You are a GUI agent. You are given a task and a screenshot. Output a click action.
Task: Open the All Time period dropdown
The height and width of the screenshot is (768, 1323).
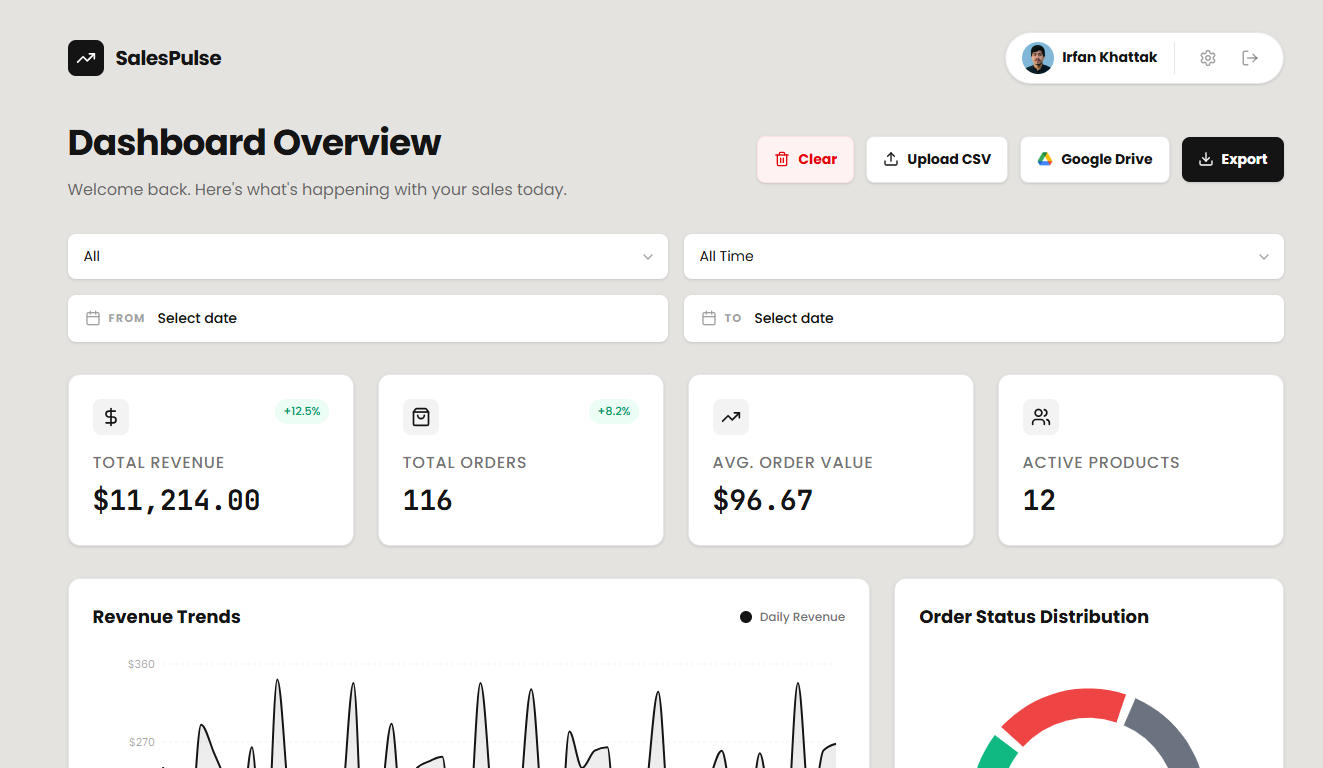984,257
